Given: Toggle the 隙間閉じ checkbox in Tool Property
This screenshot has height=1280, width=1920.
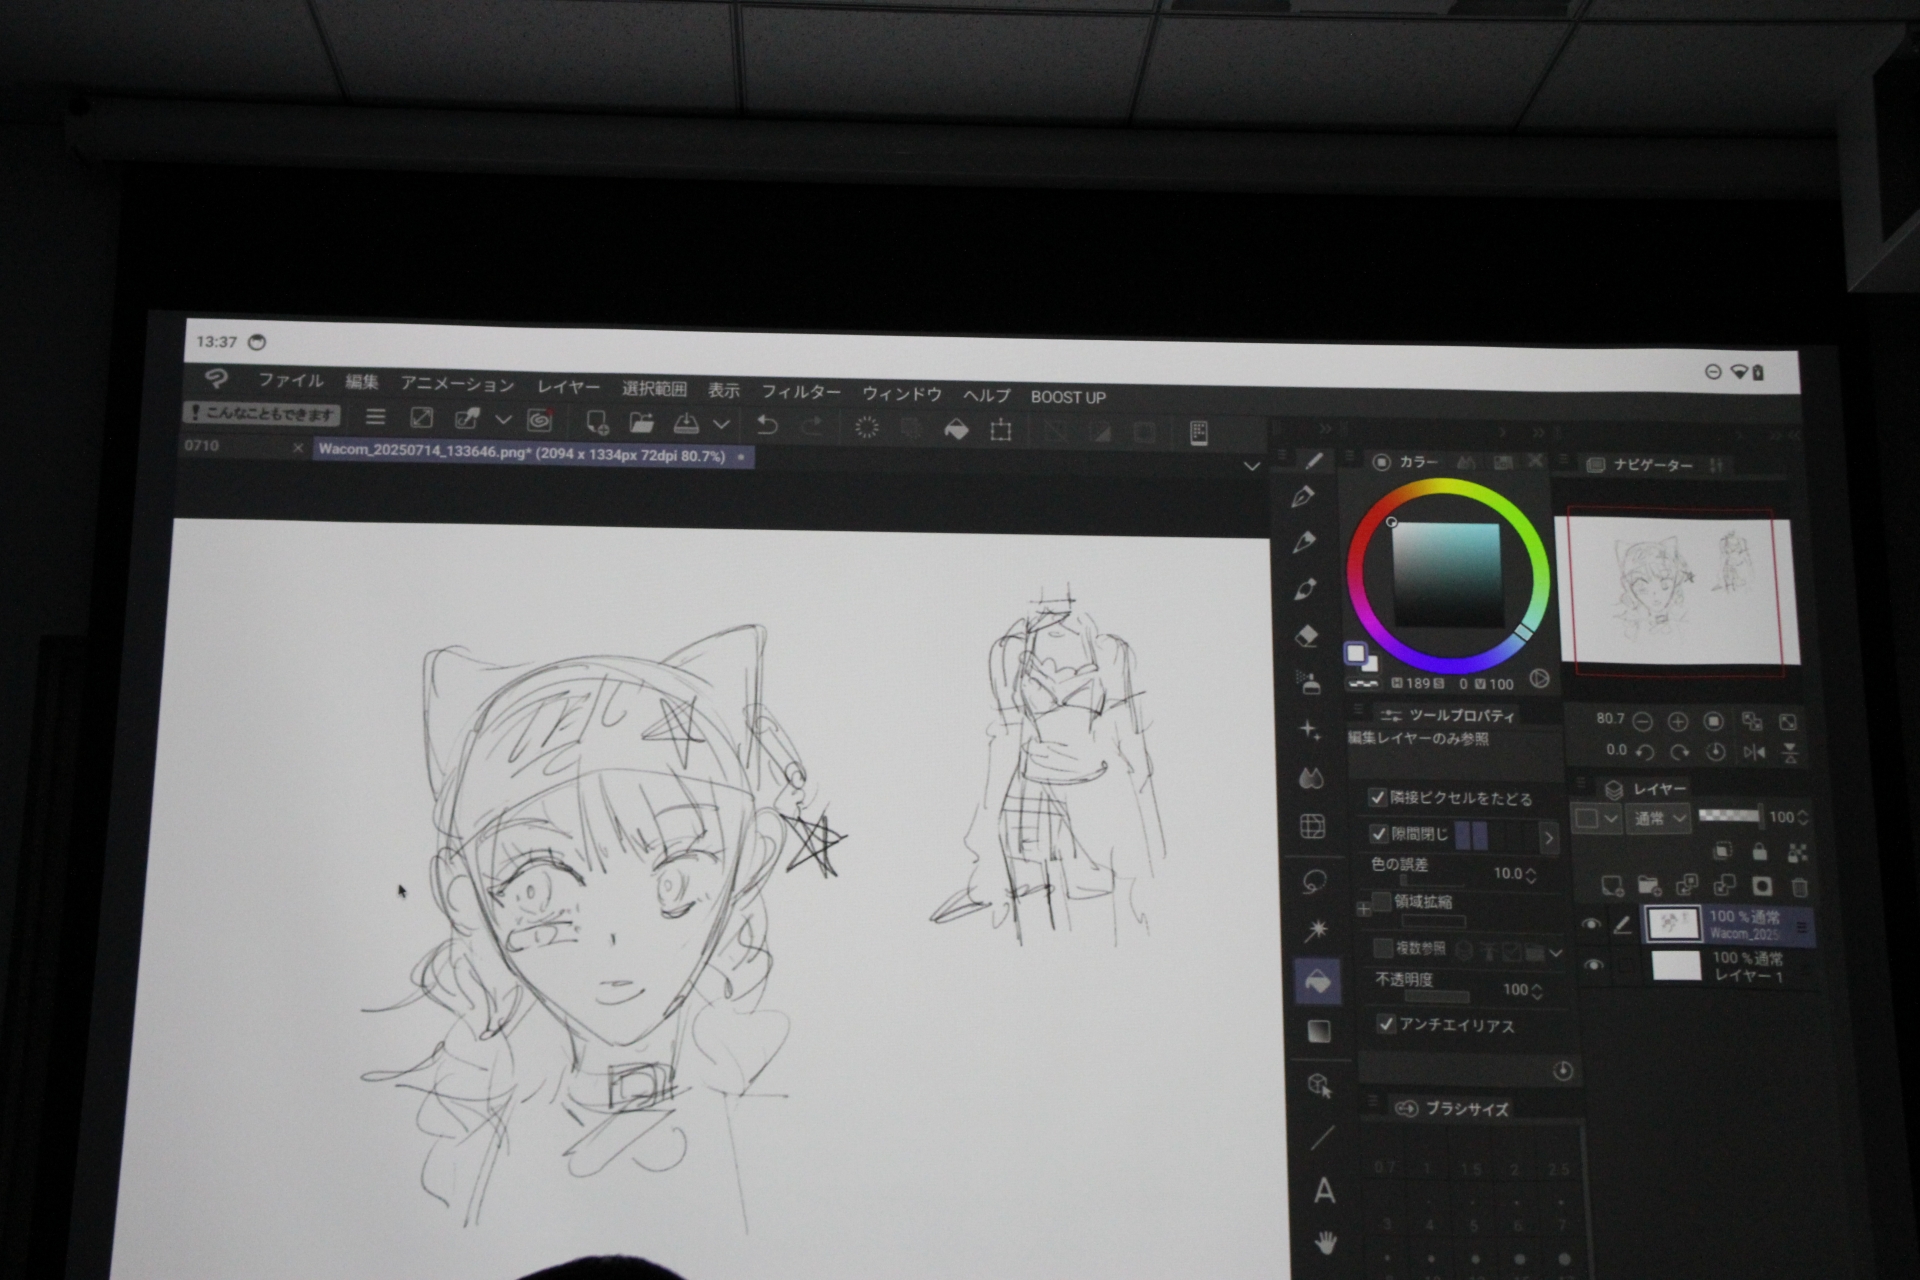Looking at the screenshot, I should (x=1378, y=835).
